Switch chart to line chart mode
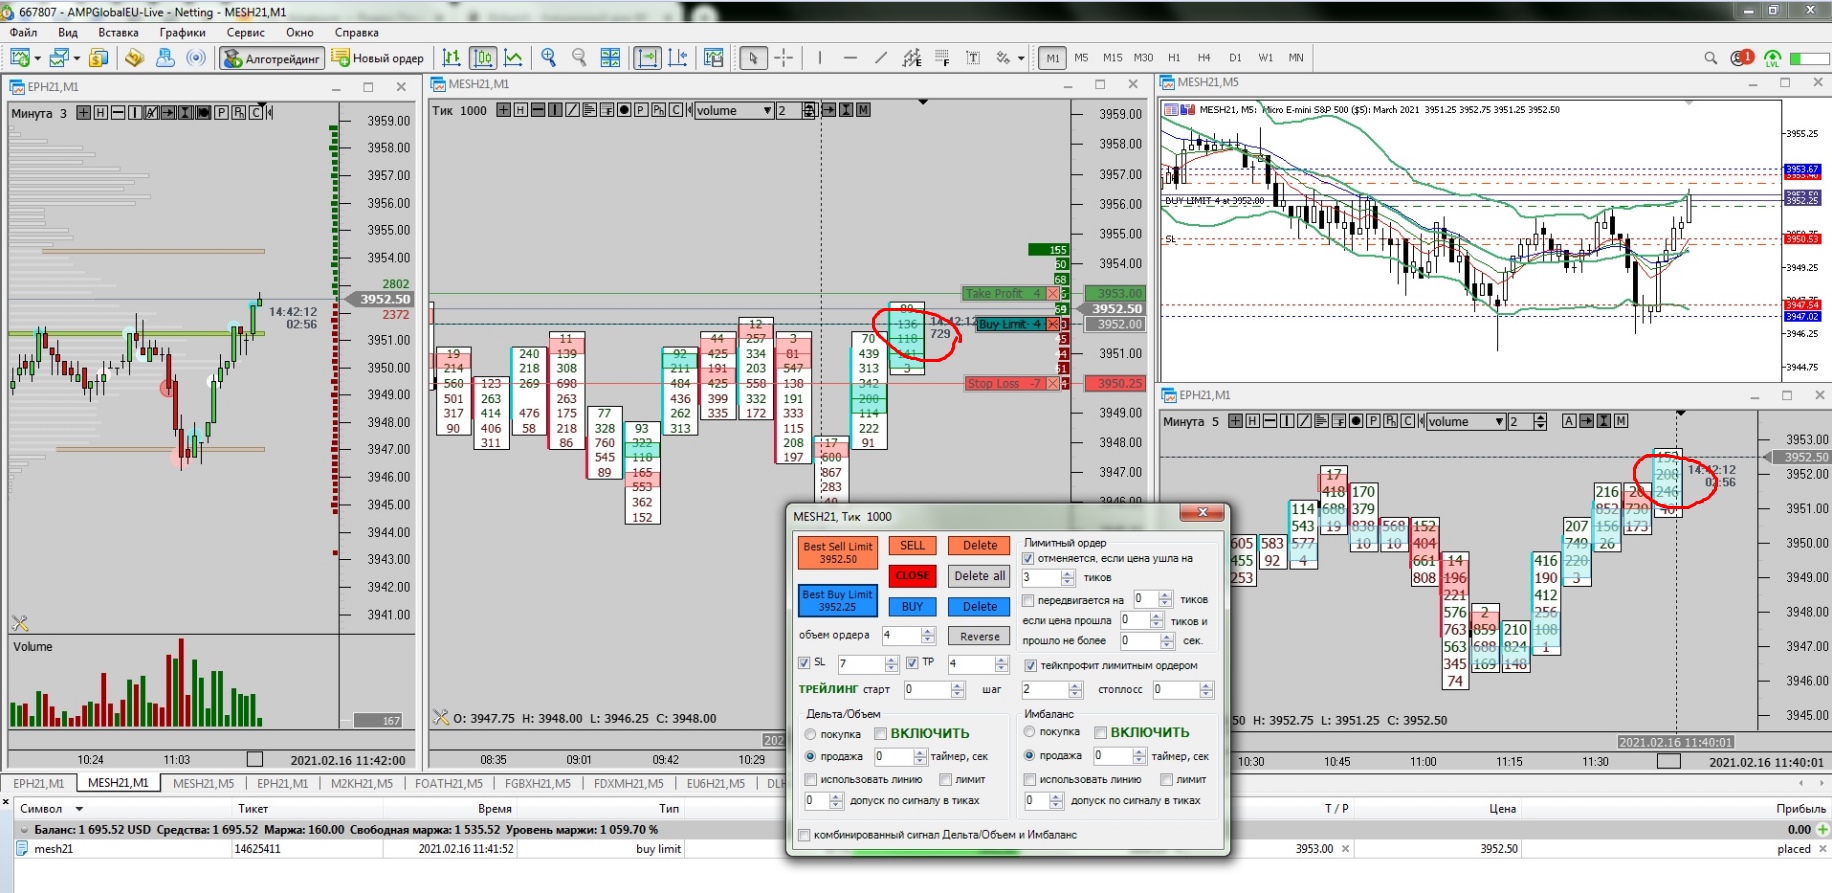Viewport: 1832px width, 893px height. [514, 58]
